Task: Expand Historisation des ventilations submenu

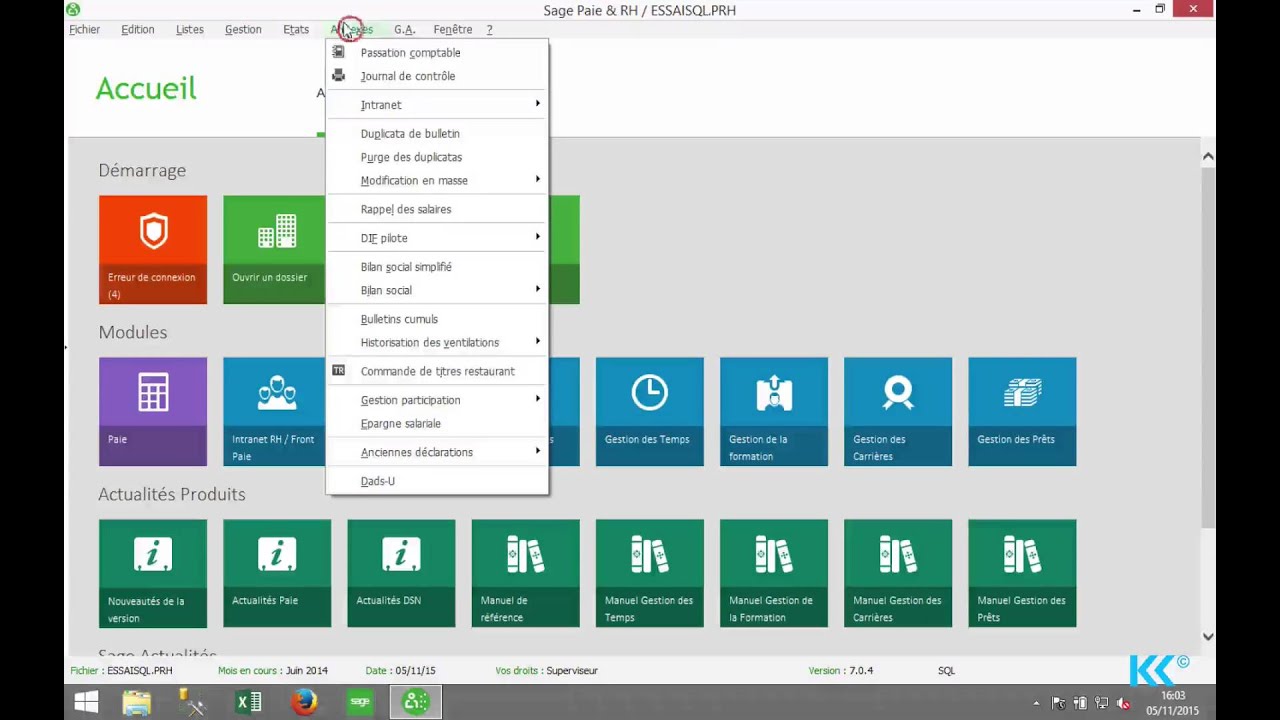Action: click(438, 343)
